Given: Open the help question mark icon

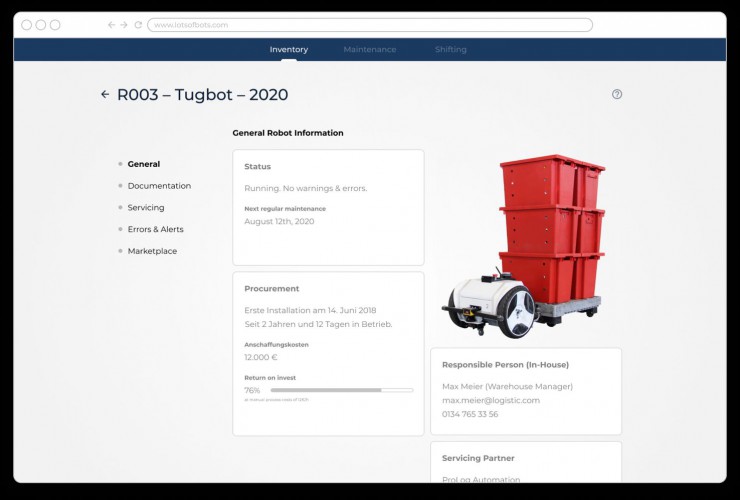Looking at the screenshot, I should click(617, 94).
